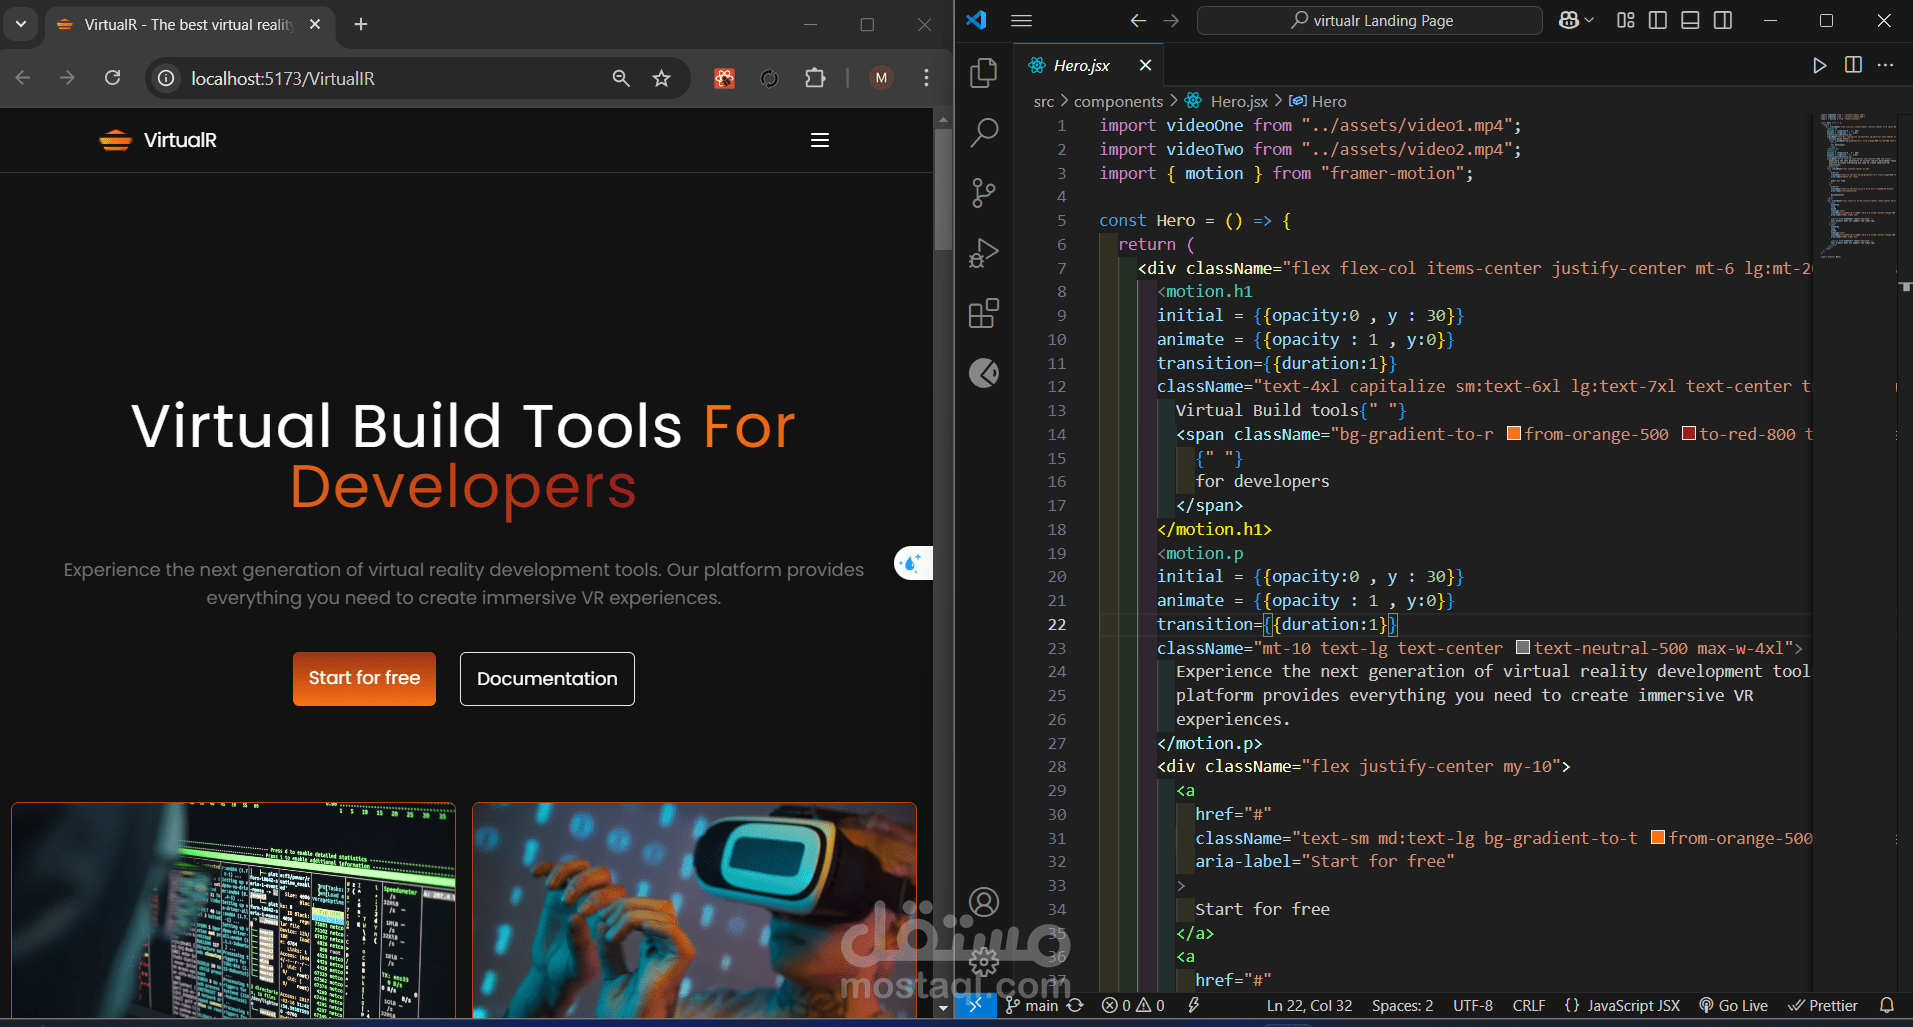
Task: Click the Documentation button
Action: tap(547, 679)
